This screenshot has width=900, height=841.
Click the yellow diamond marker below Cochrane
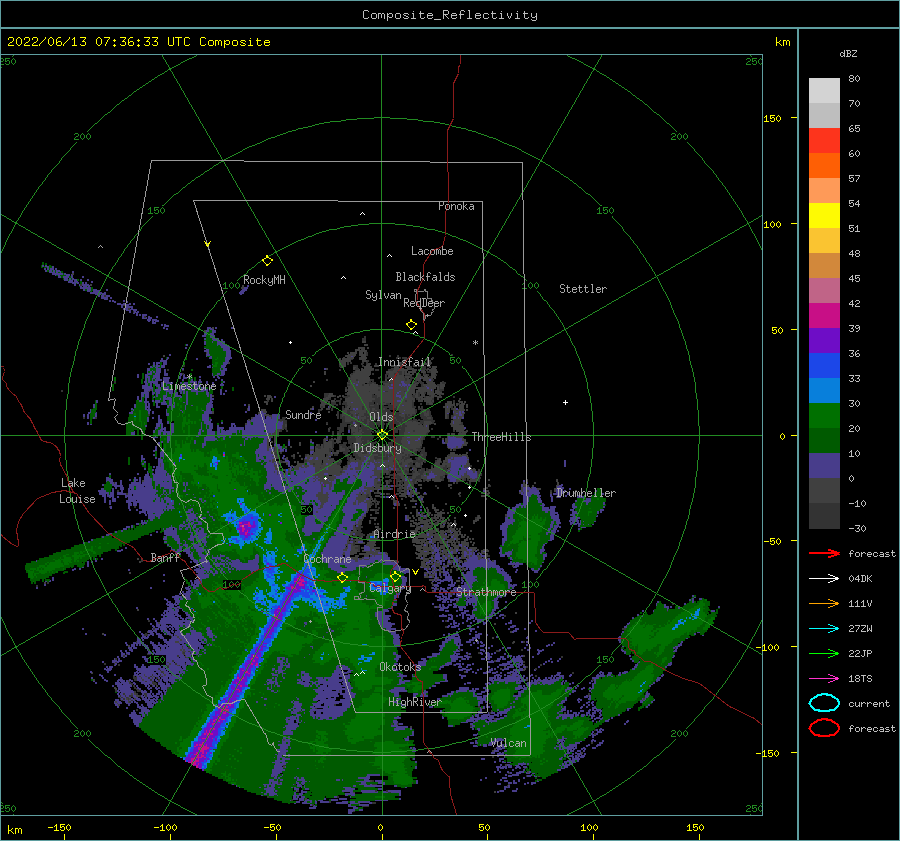[343, 578]
